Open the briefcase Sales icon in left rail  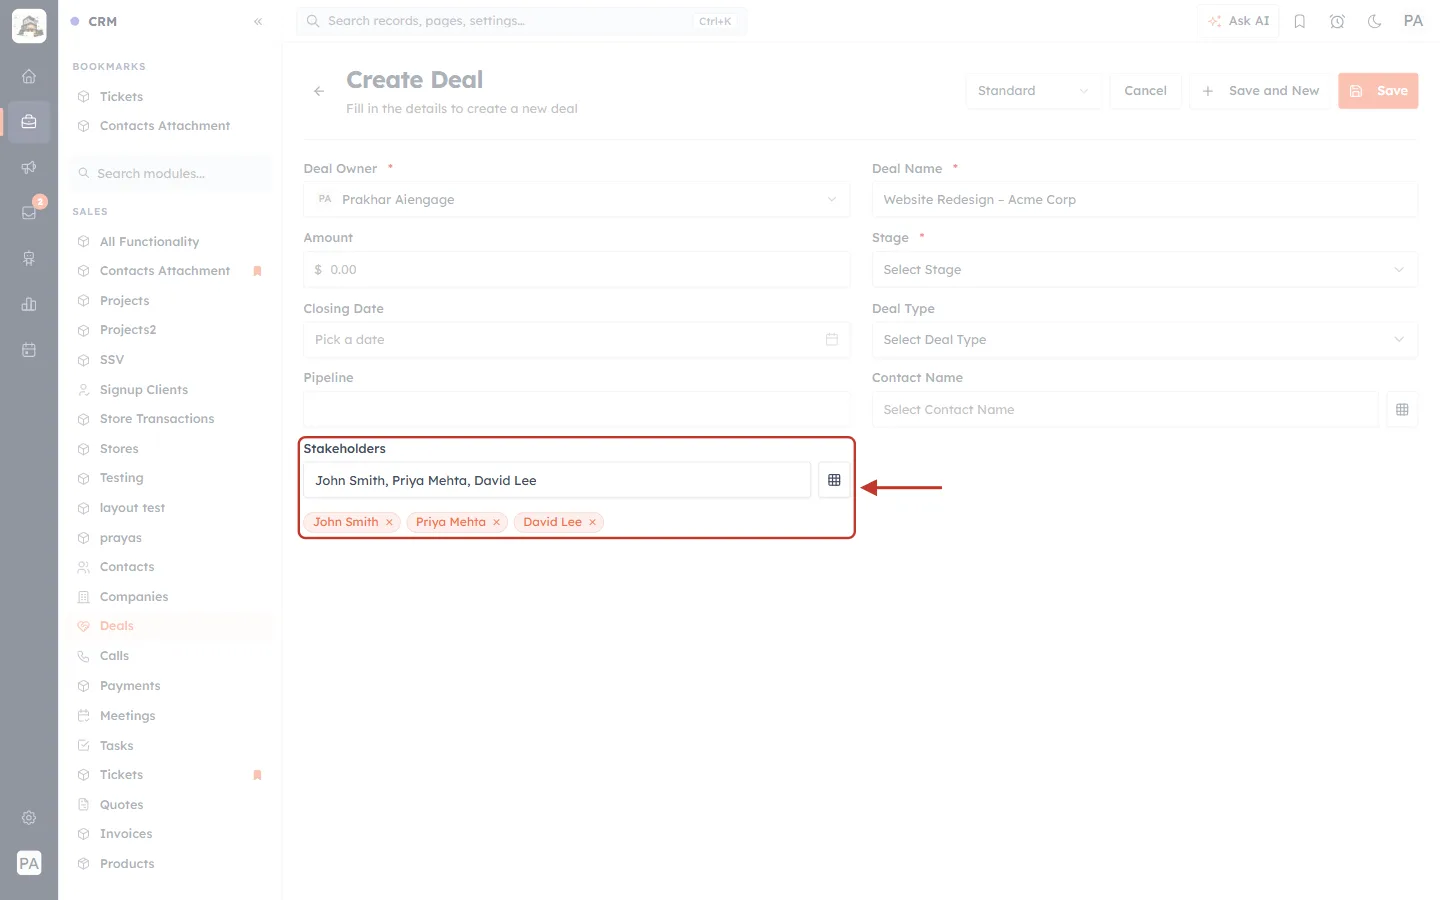click(29, 122)
